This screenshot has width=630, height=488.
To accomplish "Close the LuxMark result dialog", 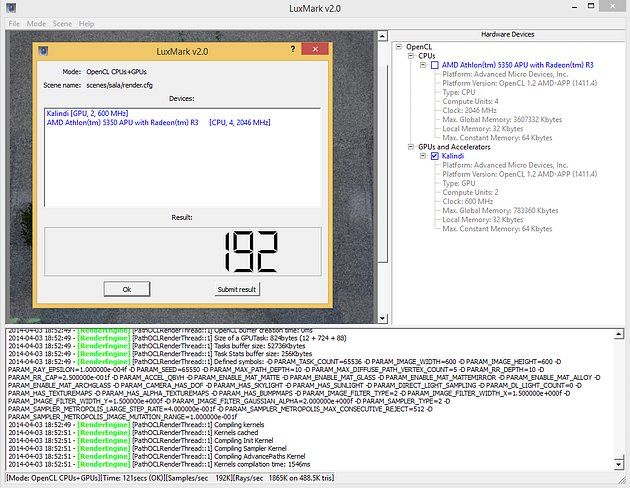I will pos(315,49).
